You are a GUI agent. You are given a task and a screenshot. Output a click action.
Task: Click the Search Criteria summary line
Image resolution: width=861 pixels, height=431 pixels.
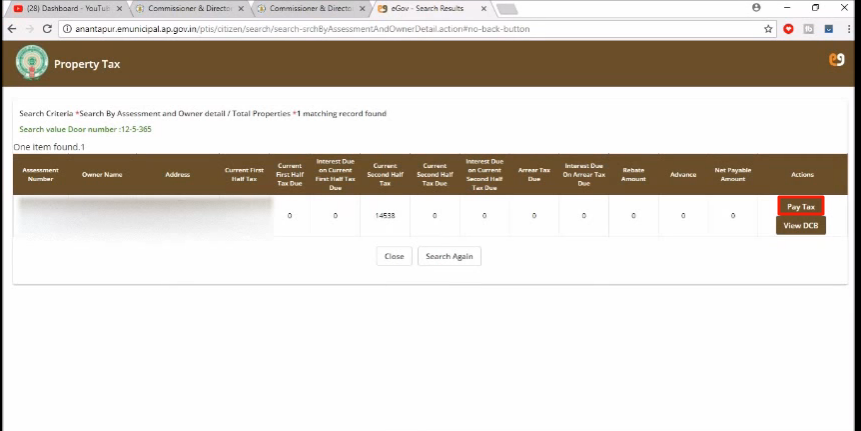click(x=203, y=114)
